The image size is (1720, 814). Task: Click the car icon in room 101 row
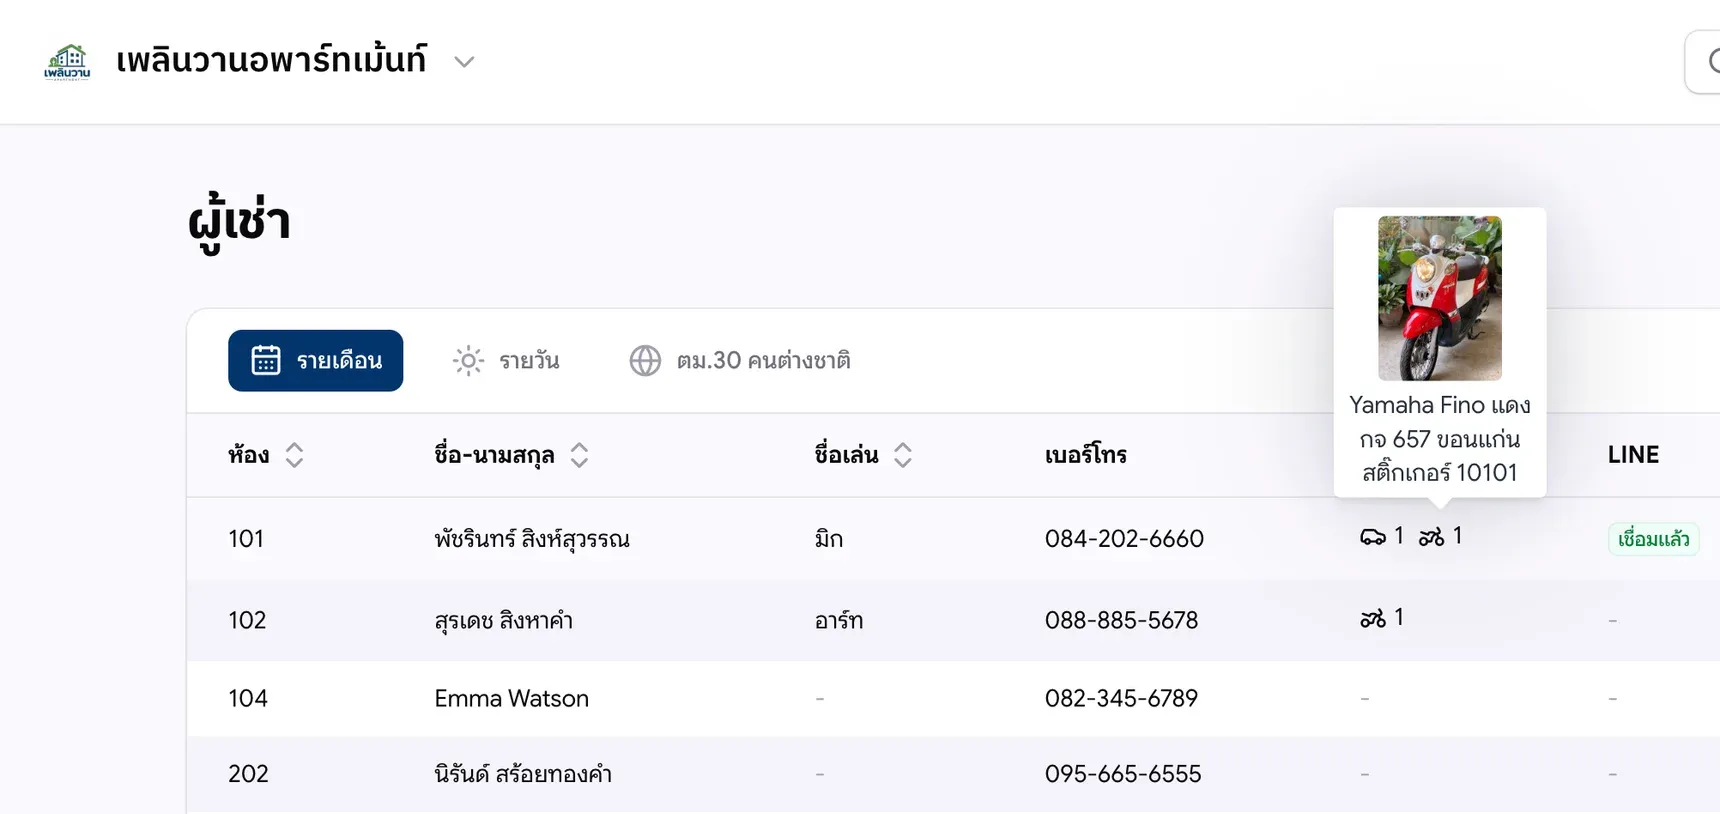coord(1373,537)
